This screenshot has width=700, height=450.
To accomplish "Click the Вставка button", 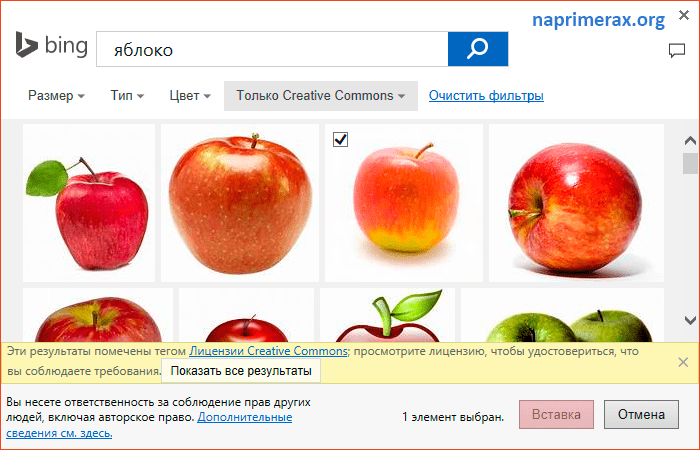I will (556, 415).
